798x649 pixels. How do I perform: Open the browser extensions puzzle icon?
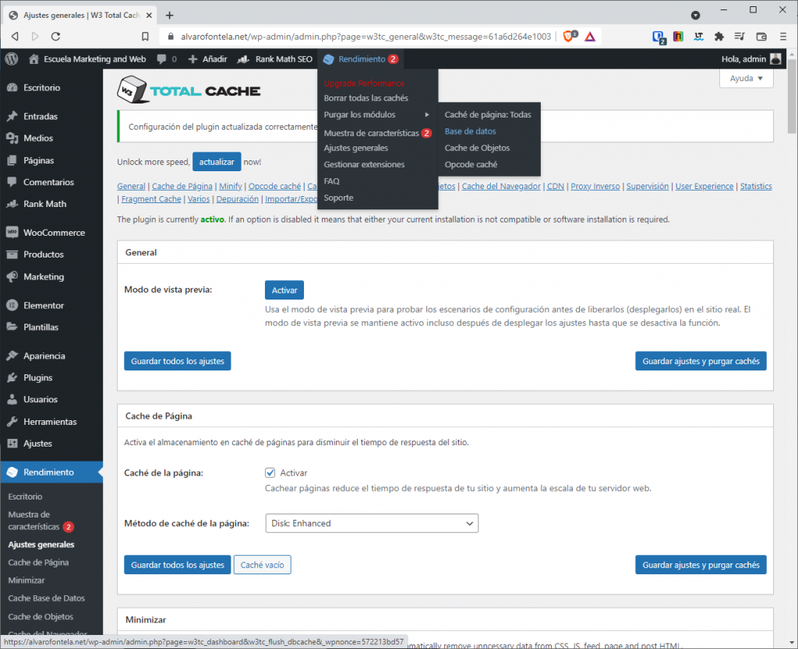[x=719, y=36]
